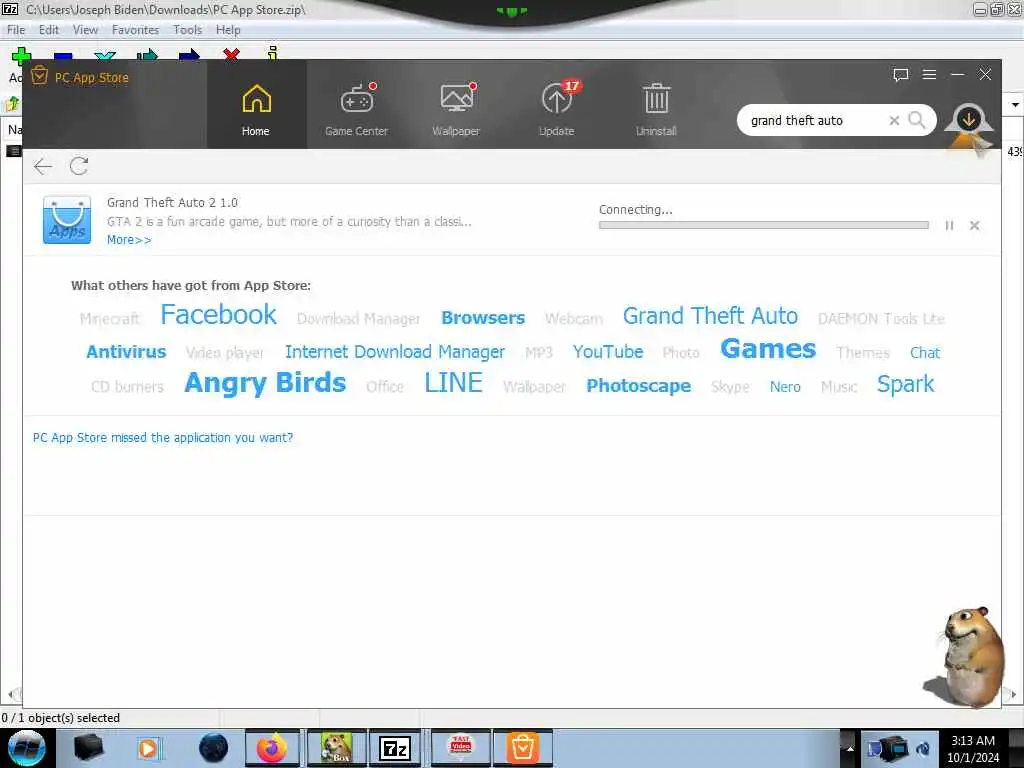
Task: Select the Minecraft tag
Action: tap(110, 319)
